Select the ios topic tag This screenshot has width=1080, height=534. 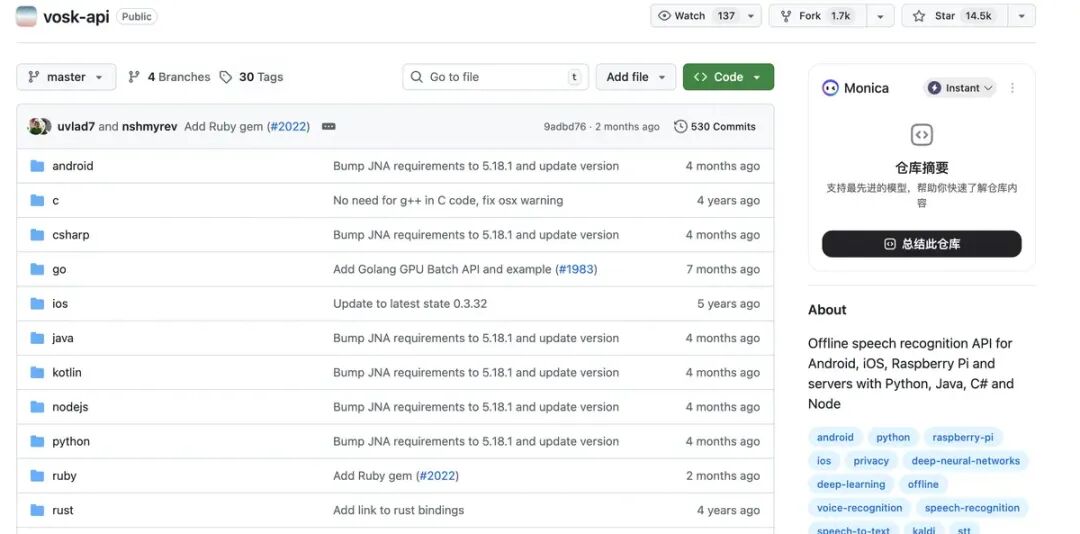coord(824,461)
